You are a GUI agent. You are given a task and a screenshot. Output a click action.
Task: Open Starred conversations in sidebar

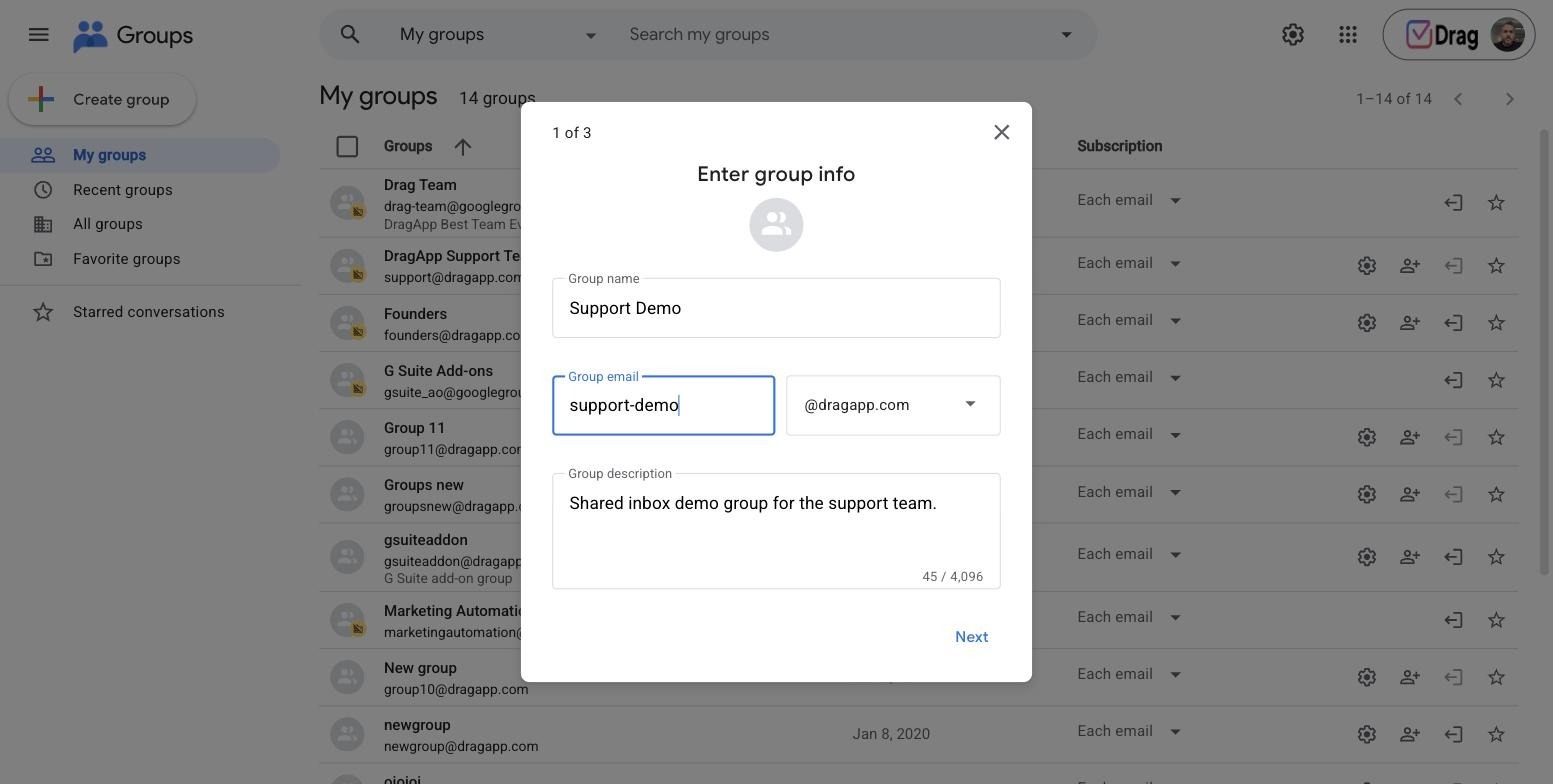pyautogui.click(x=140, y=312)
